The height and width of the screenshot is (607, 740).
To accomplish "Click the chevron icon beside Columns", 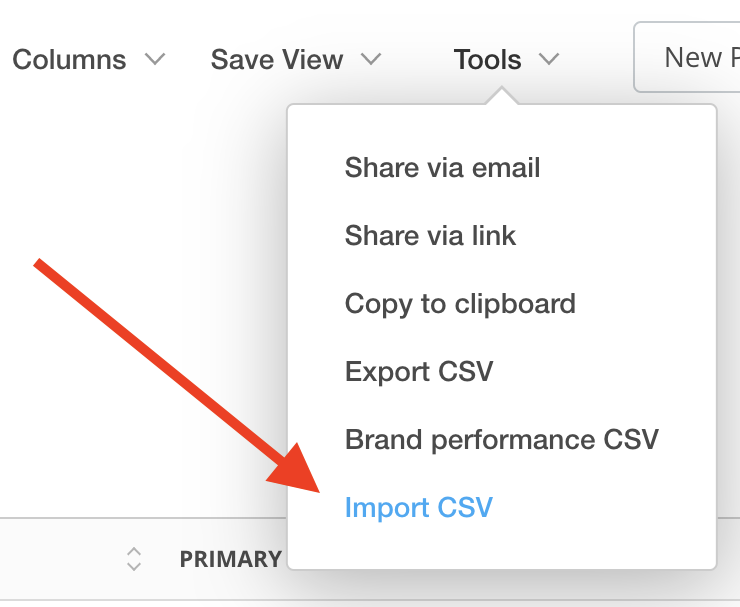I will (154, 59).
